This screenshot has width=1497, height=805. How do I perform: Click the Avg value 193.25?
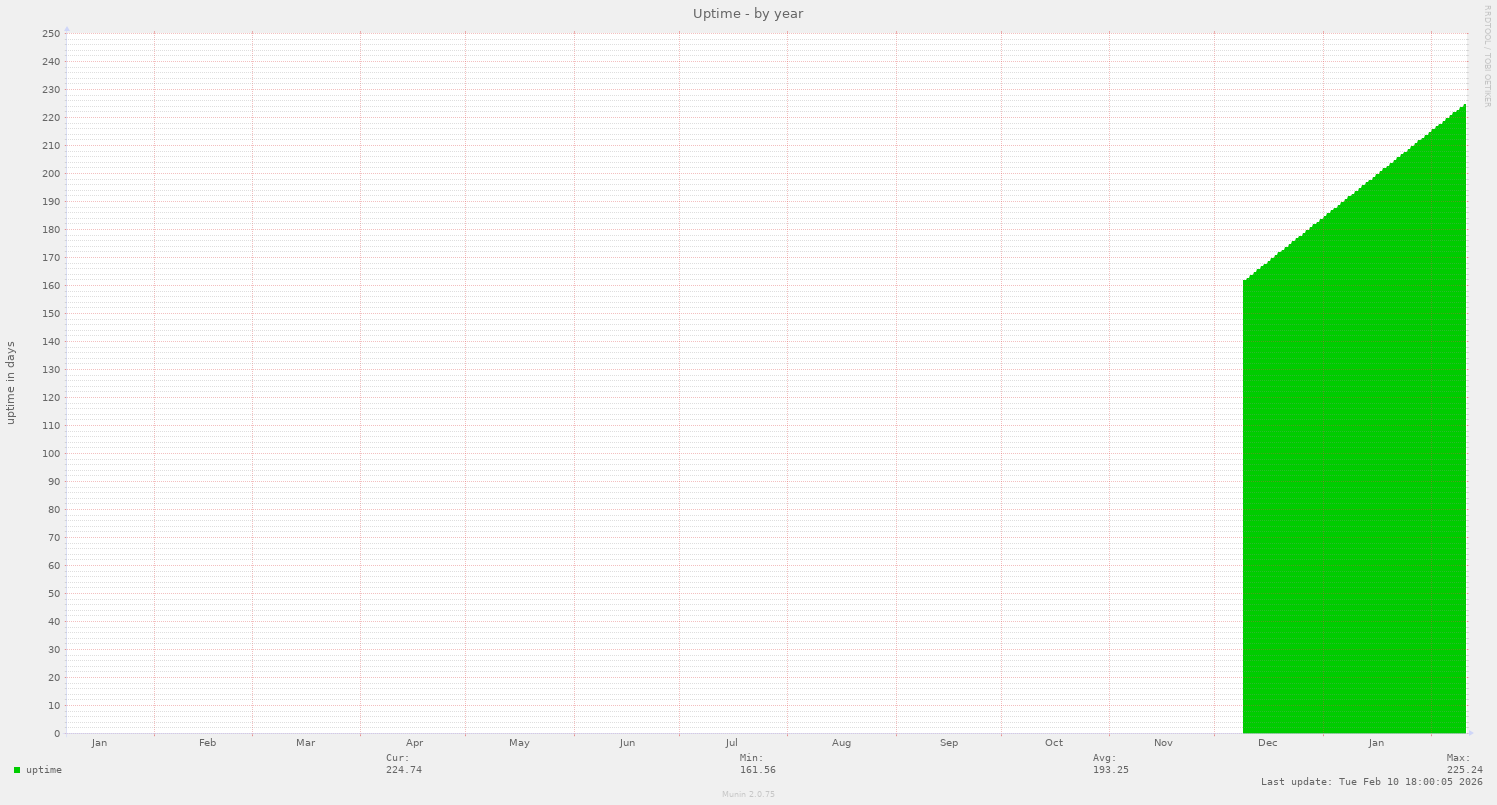tap(1112, 770)
